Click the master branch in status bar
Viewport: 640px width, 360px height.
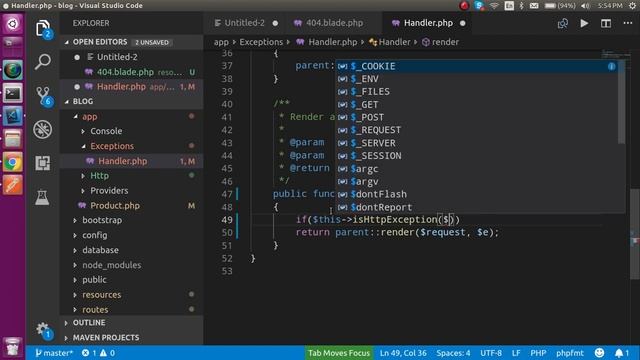[54, 353]
